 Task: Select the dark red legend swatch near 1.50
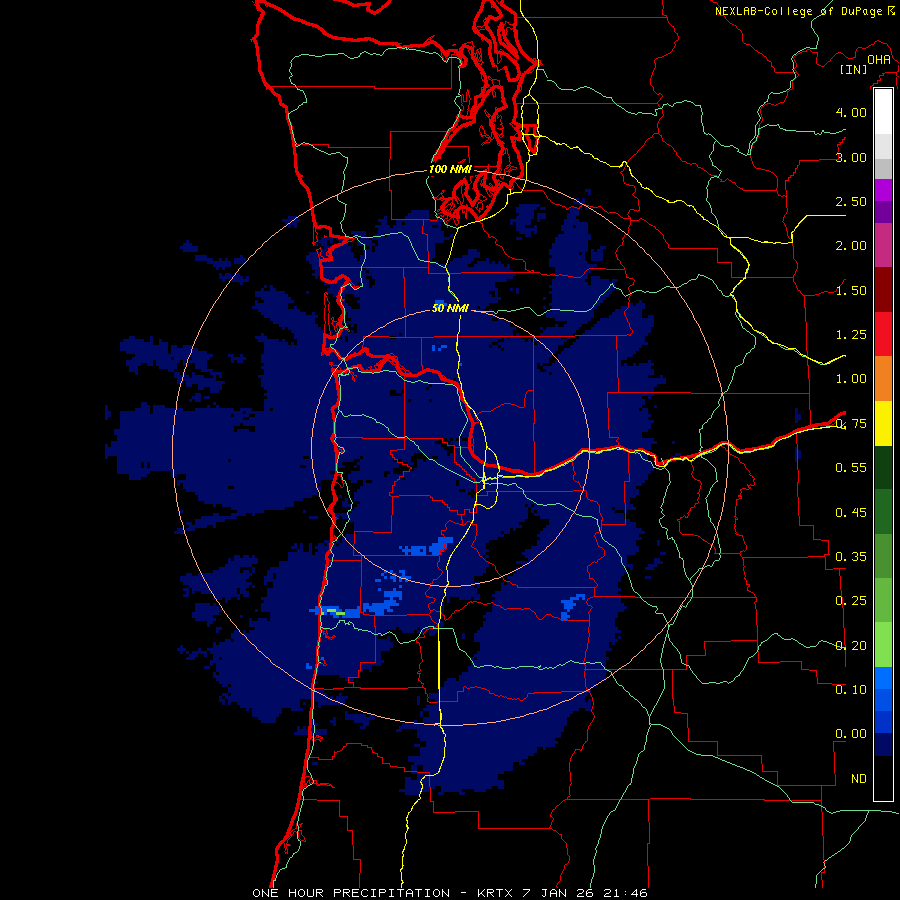883,289
